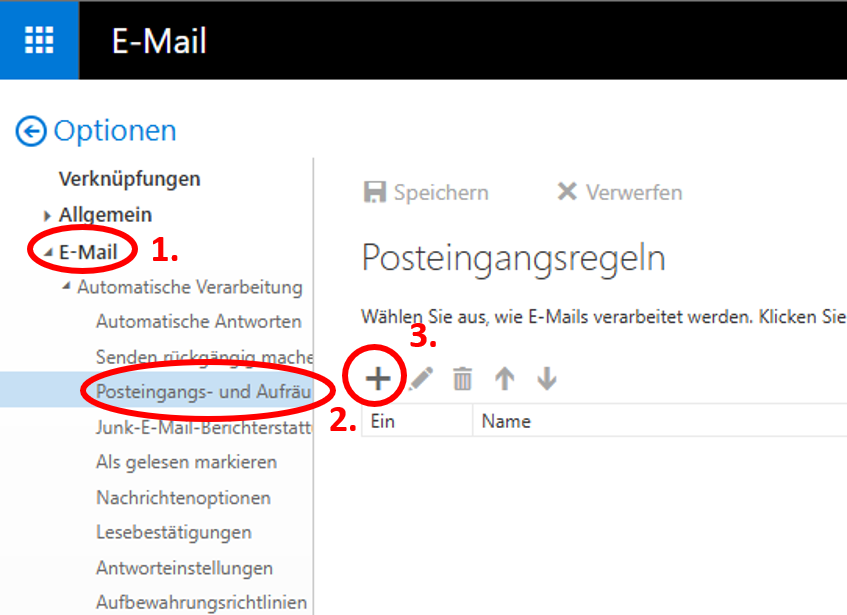The width and height of the screenshot is (847, 615).
Task: Open Antworteinstellungen settings
Action: tap(184, 568)
